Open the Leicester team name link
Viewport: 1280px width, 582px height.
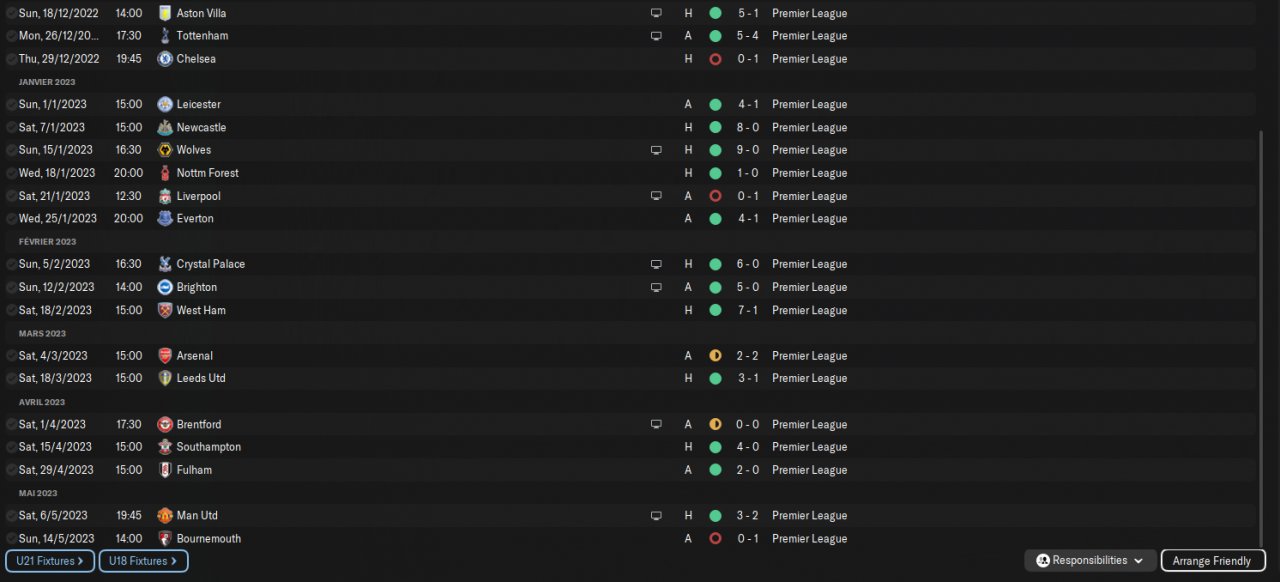pyautogui.click(x=198, y=105)
